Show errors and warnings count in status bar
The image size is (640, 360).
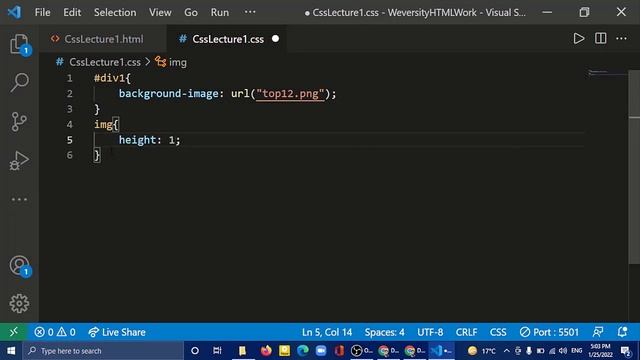[55, 332]
